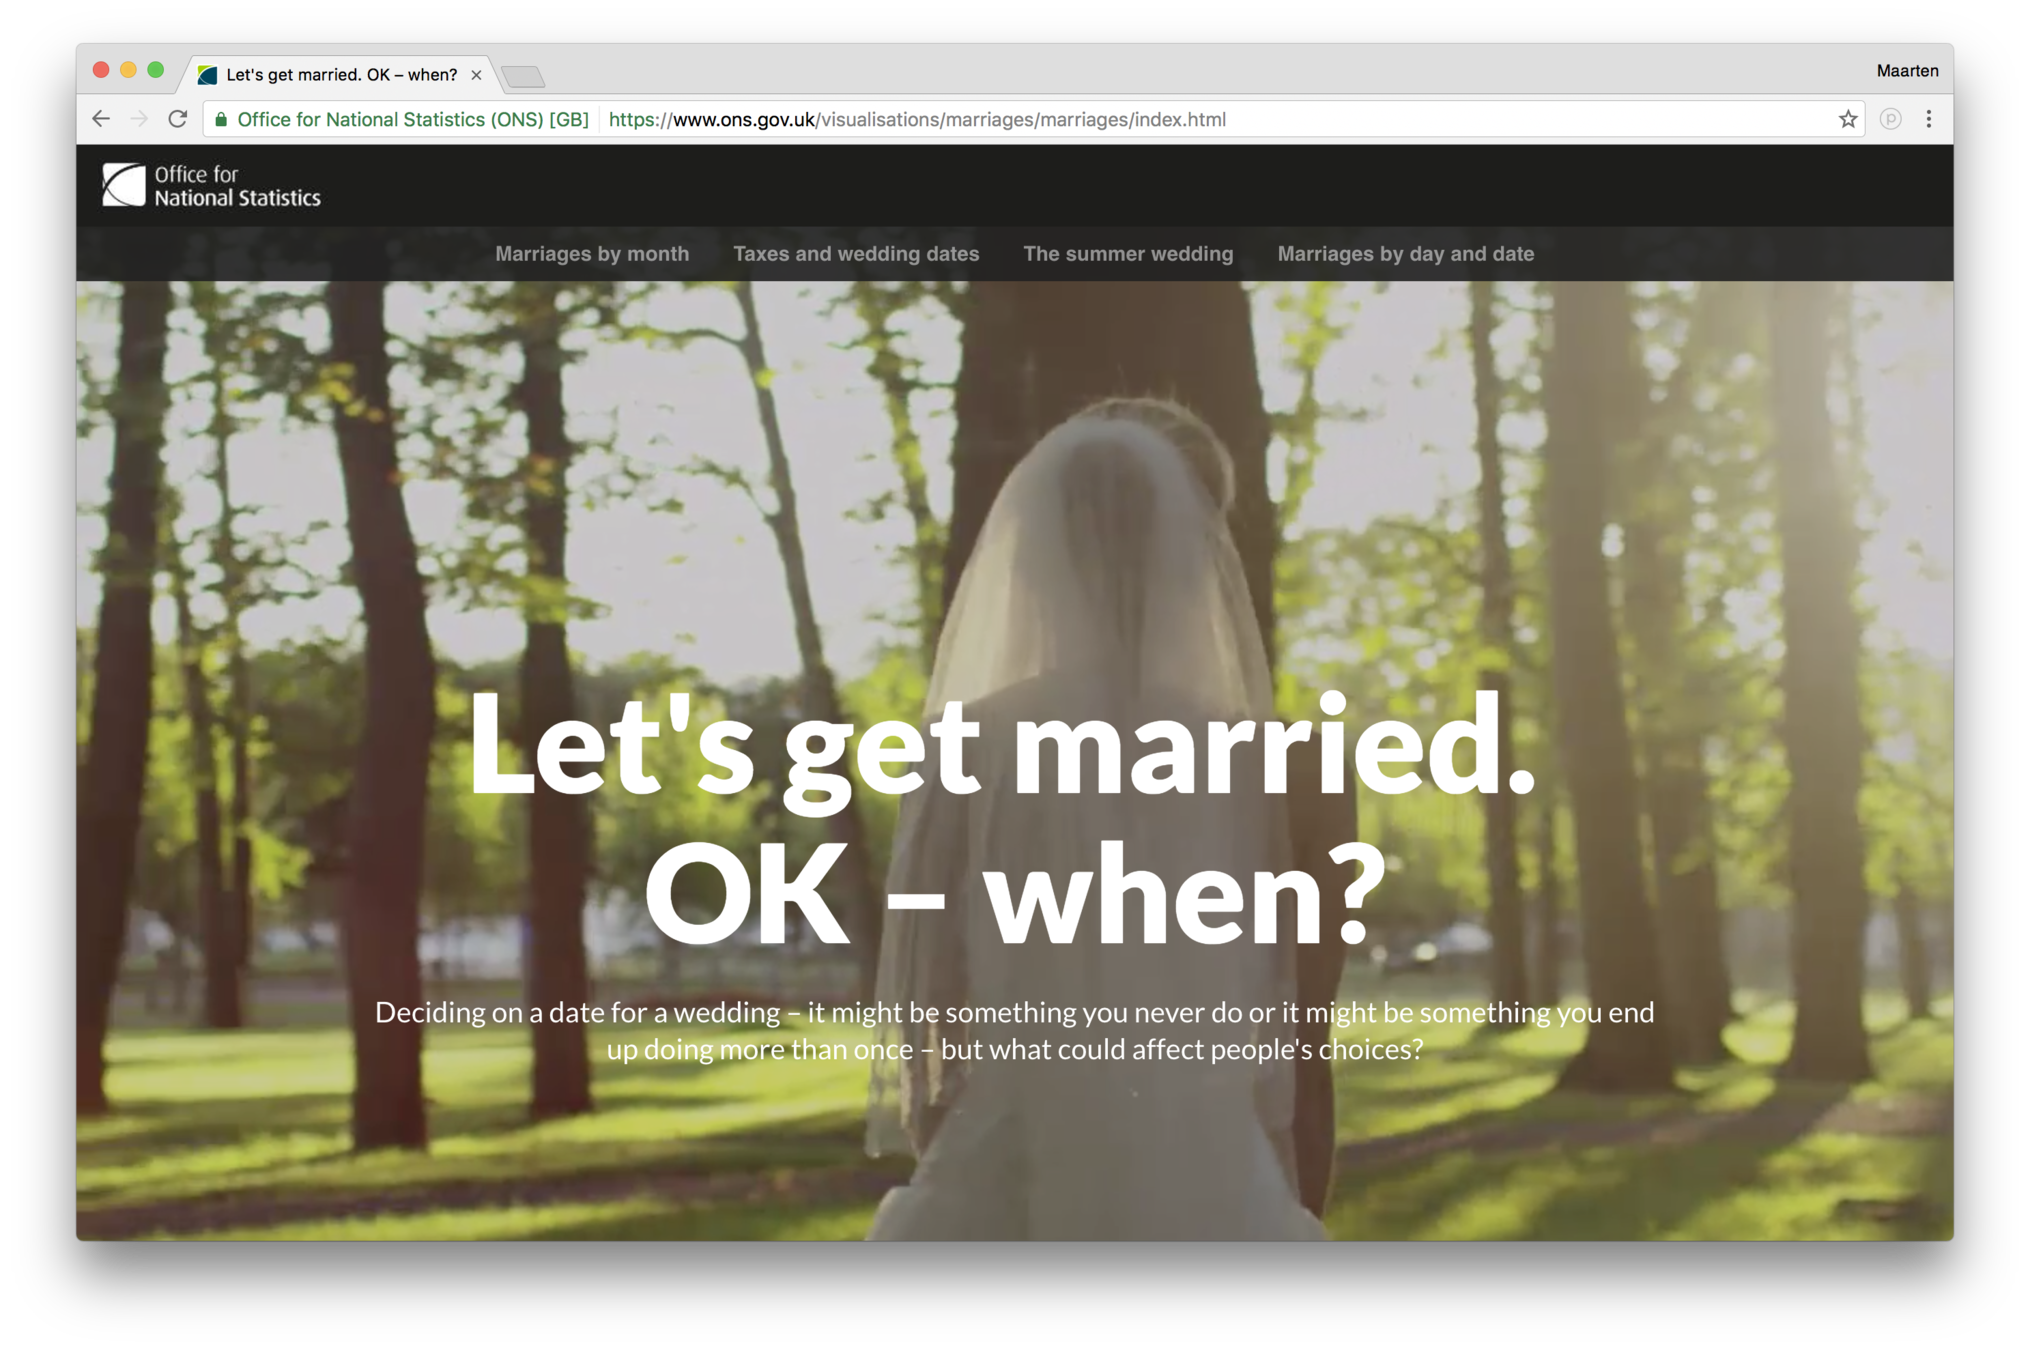Go to 'Taxes and wedding dates'
The width and height of the screenshot is (2030, 1350).
[856, 254]
